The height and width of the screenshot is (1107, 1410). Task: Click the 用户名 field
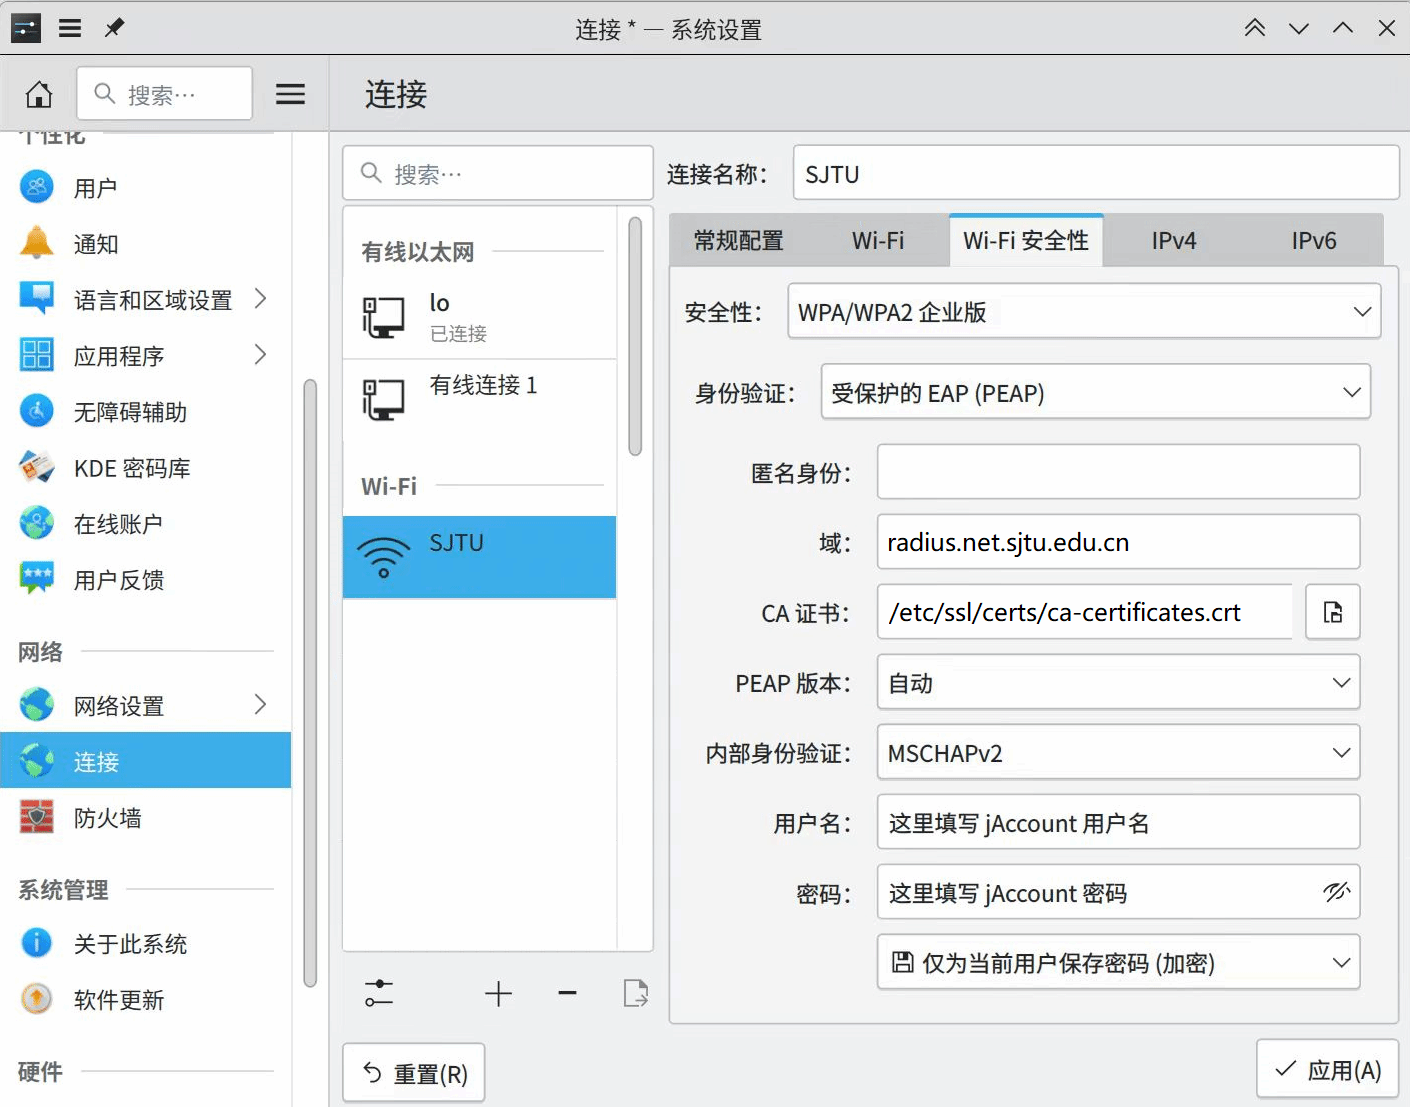pos(1118,822)
